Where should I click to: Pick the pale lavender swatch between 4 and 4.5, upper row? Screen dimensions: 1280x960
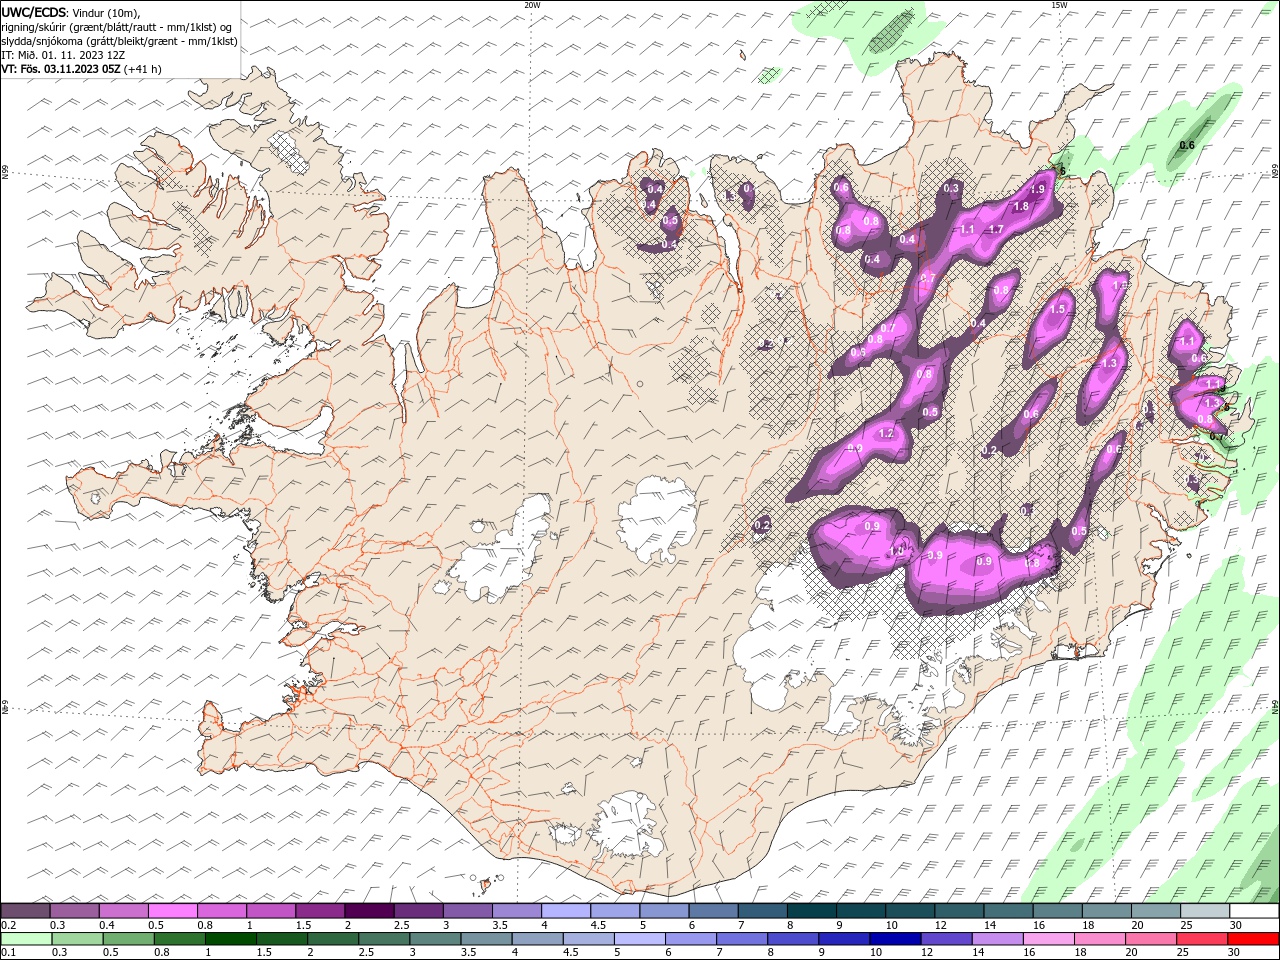tap(566, 911)
